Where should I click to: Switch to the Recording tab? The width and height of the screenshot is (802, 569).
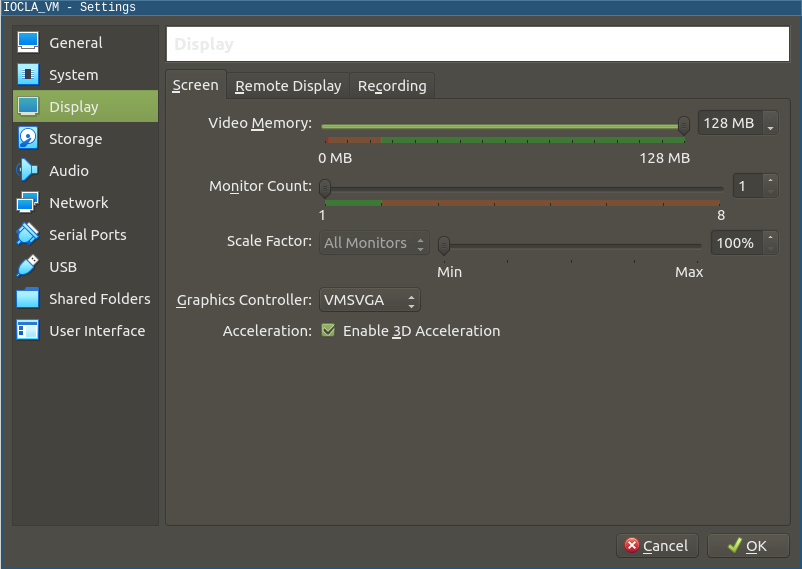[392, 86]
